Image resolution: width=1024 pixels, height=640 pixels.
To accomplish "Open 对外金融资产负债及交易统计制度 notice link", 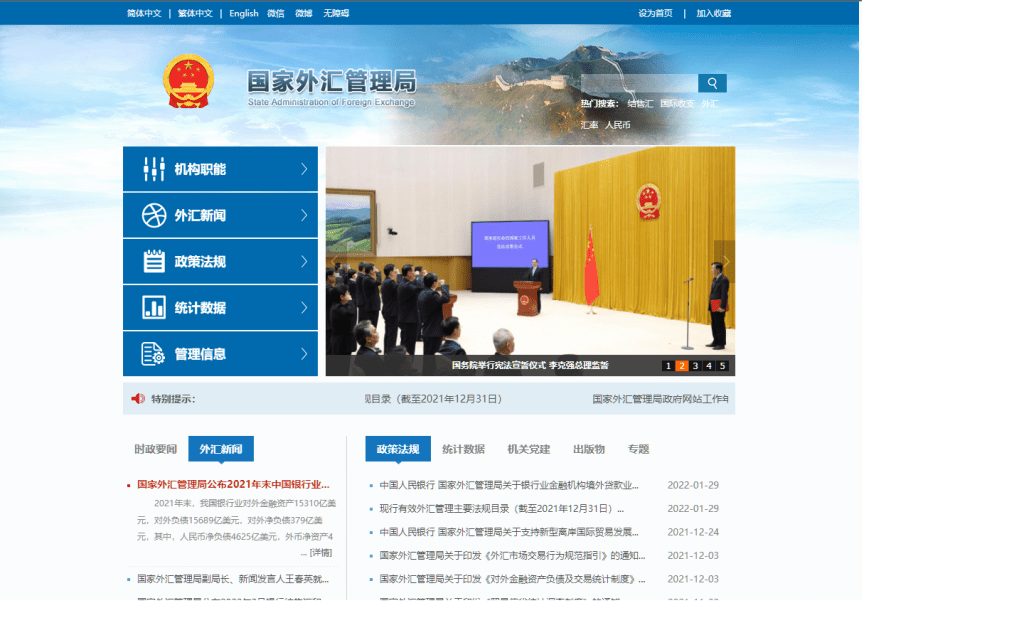I will [512, 579].
